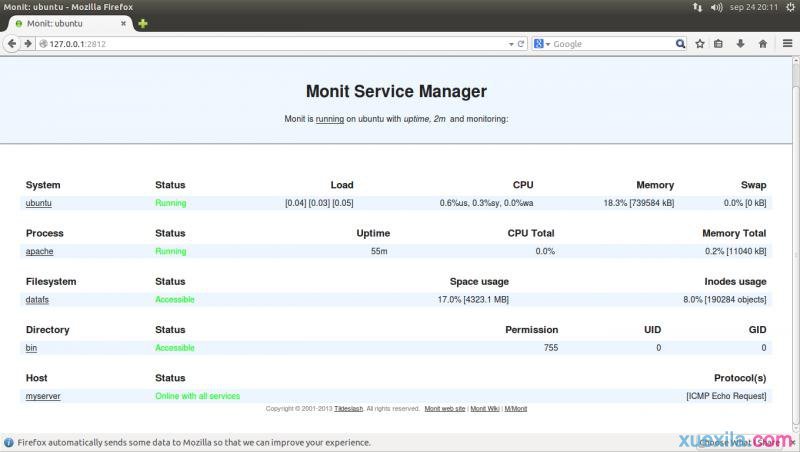
Task: Click the Running status of ubuntu
Action: tap(170, 203)
